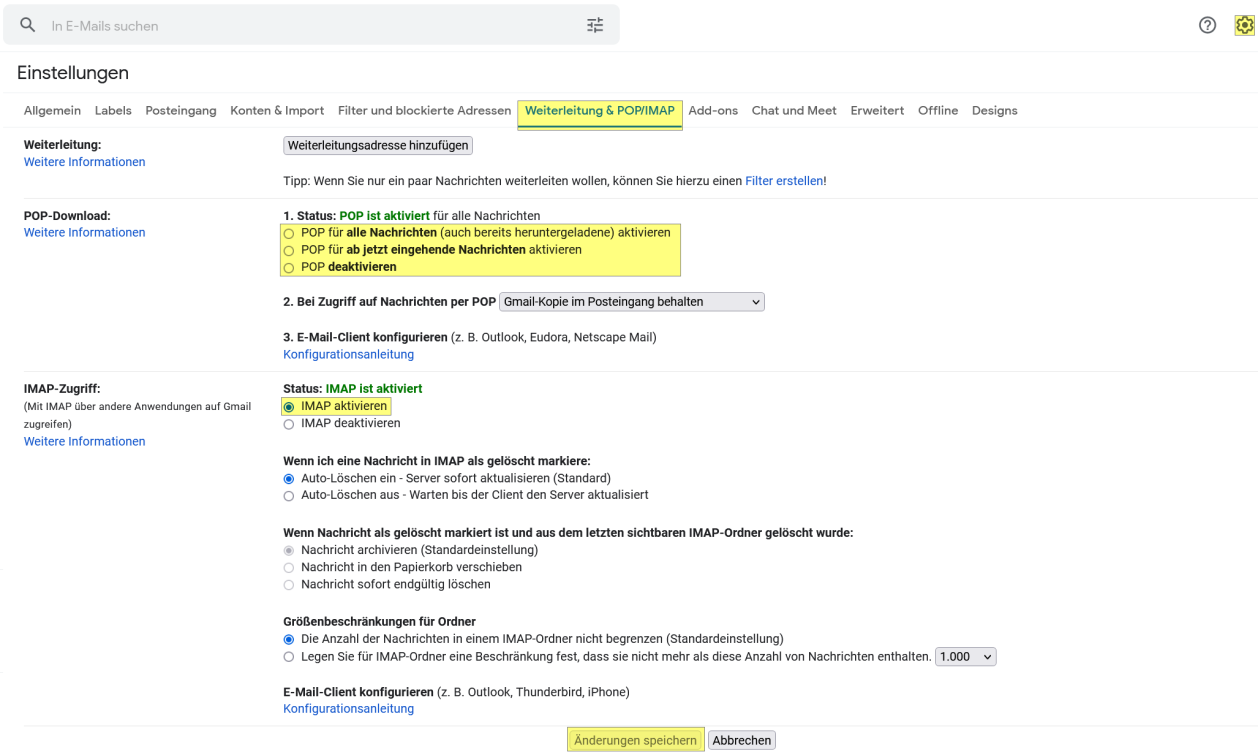
Task: Select the POP deaktivieren radio button
Action: tap(289, 267)
